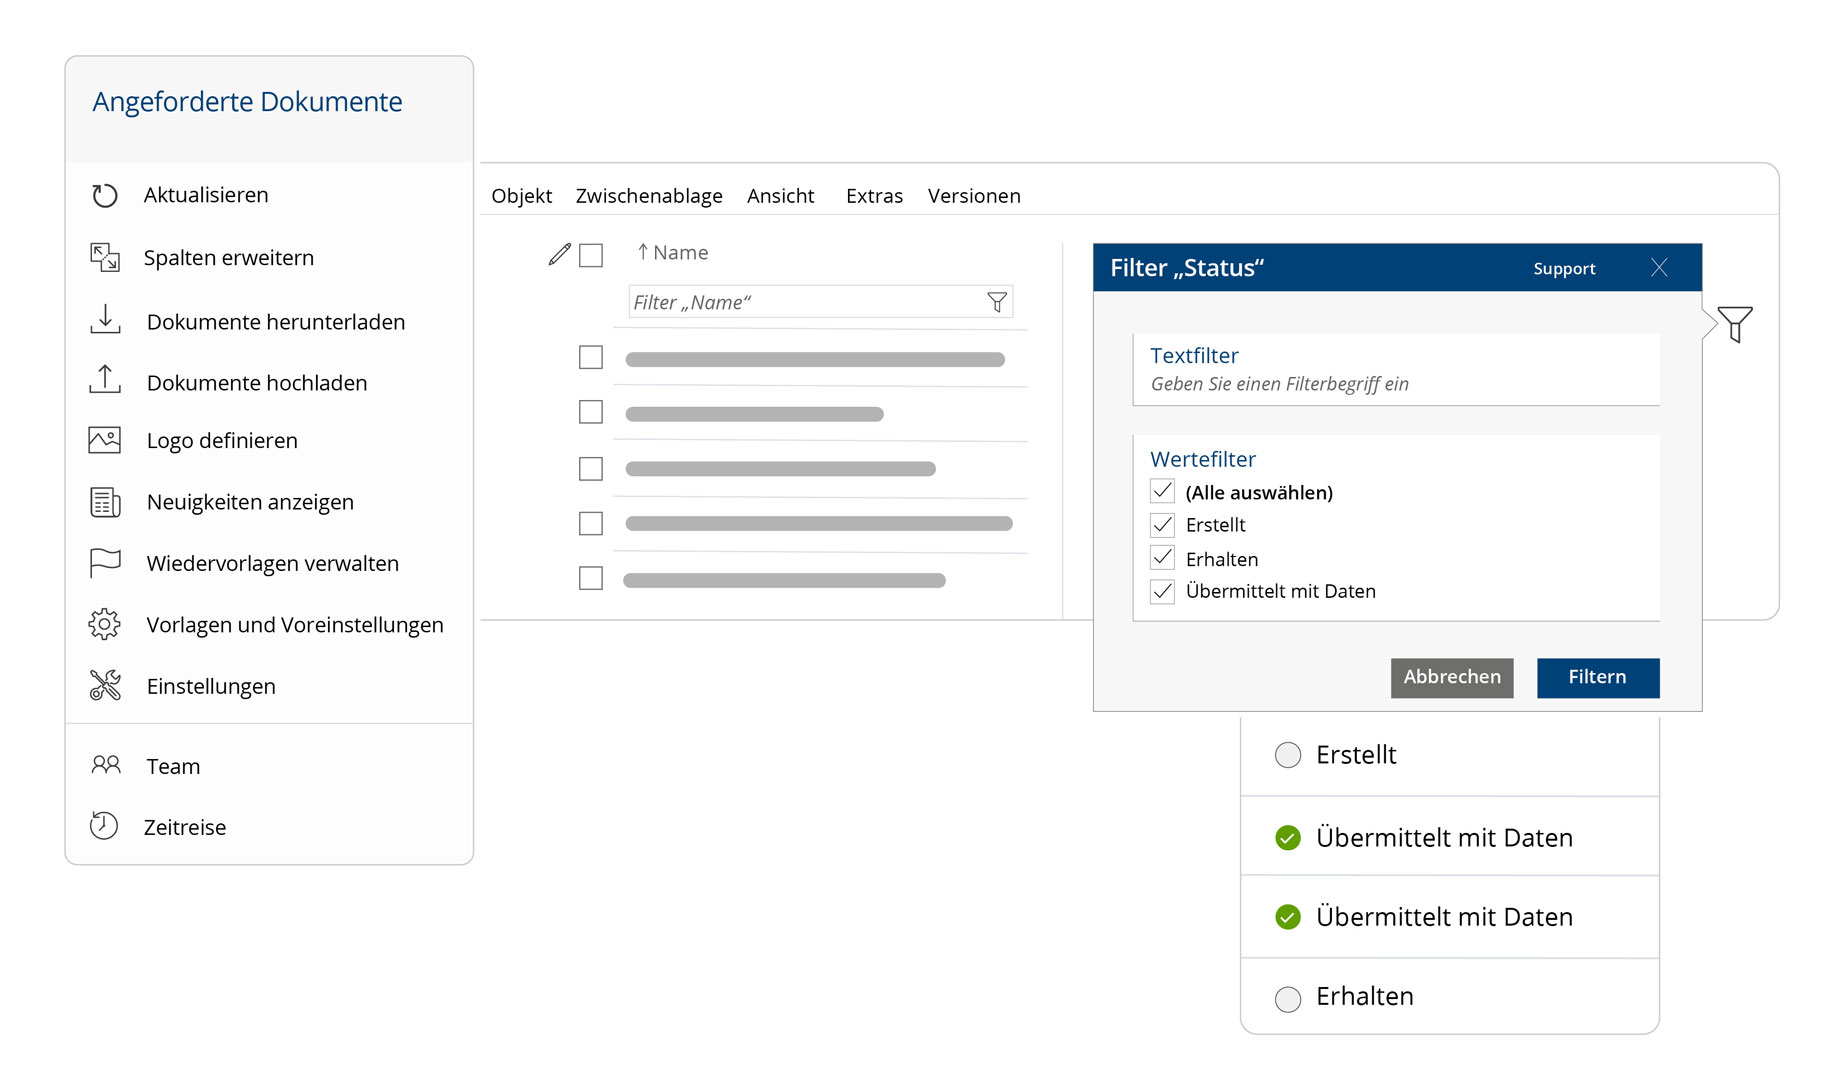Click the Aktualisieren refresh icon
The width and height of the screenshot is (1840, 1090).
click(x=105, y=195)
